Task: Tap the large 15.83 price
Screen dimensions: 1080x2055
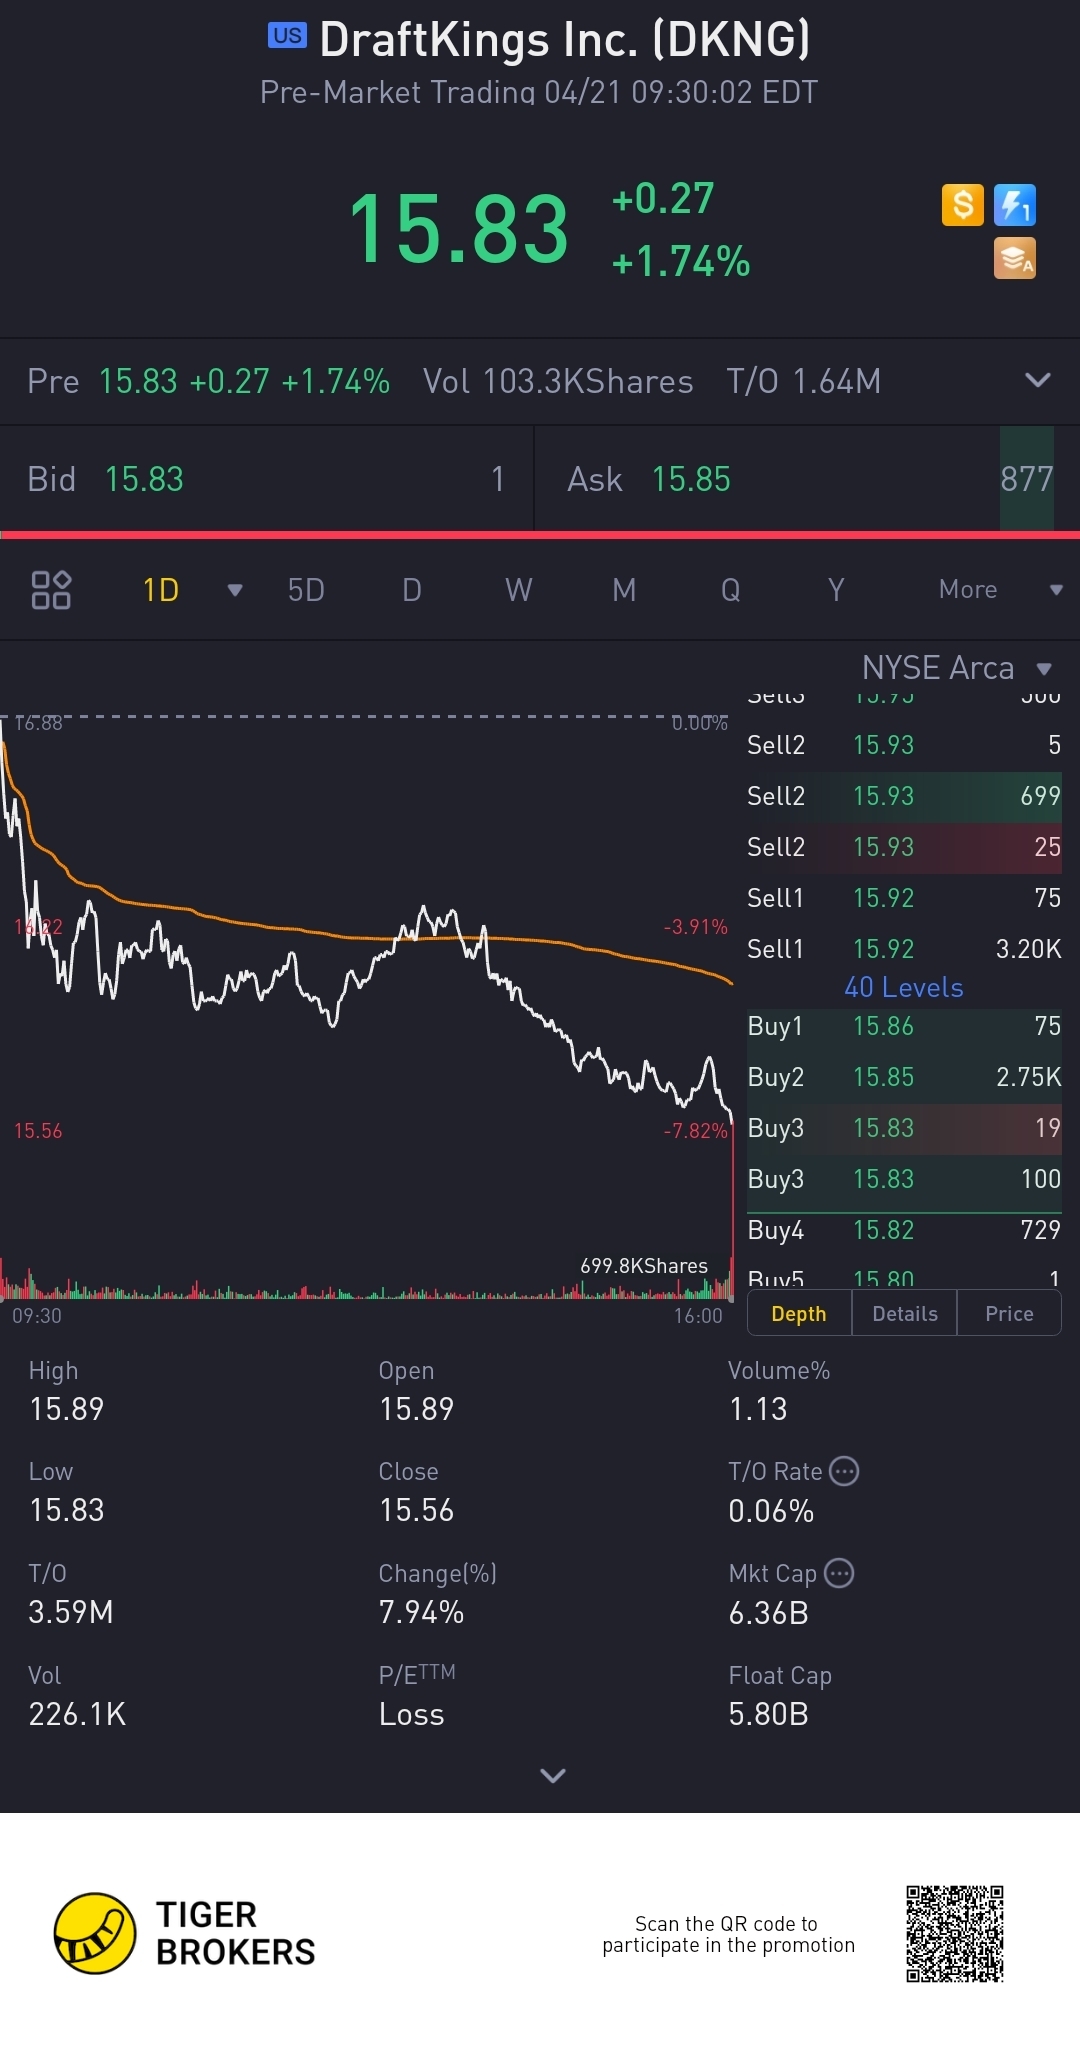Action: 459,230
